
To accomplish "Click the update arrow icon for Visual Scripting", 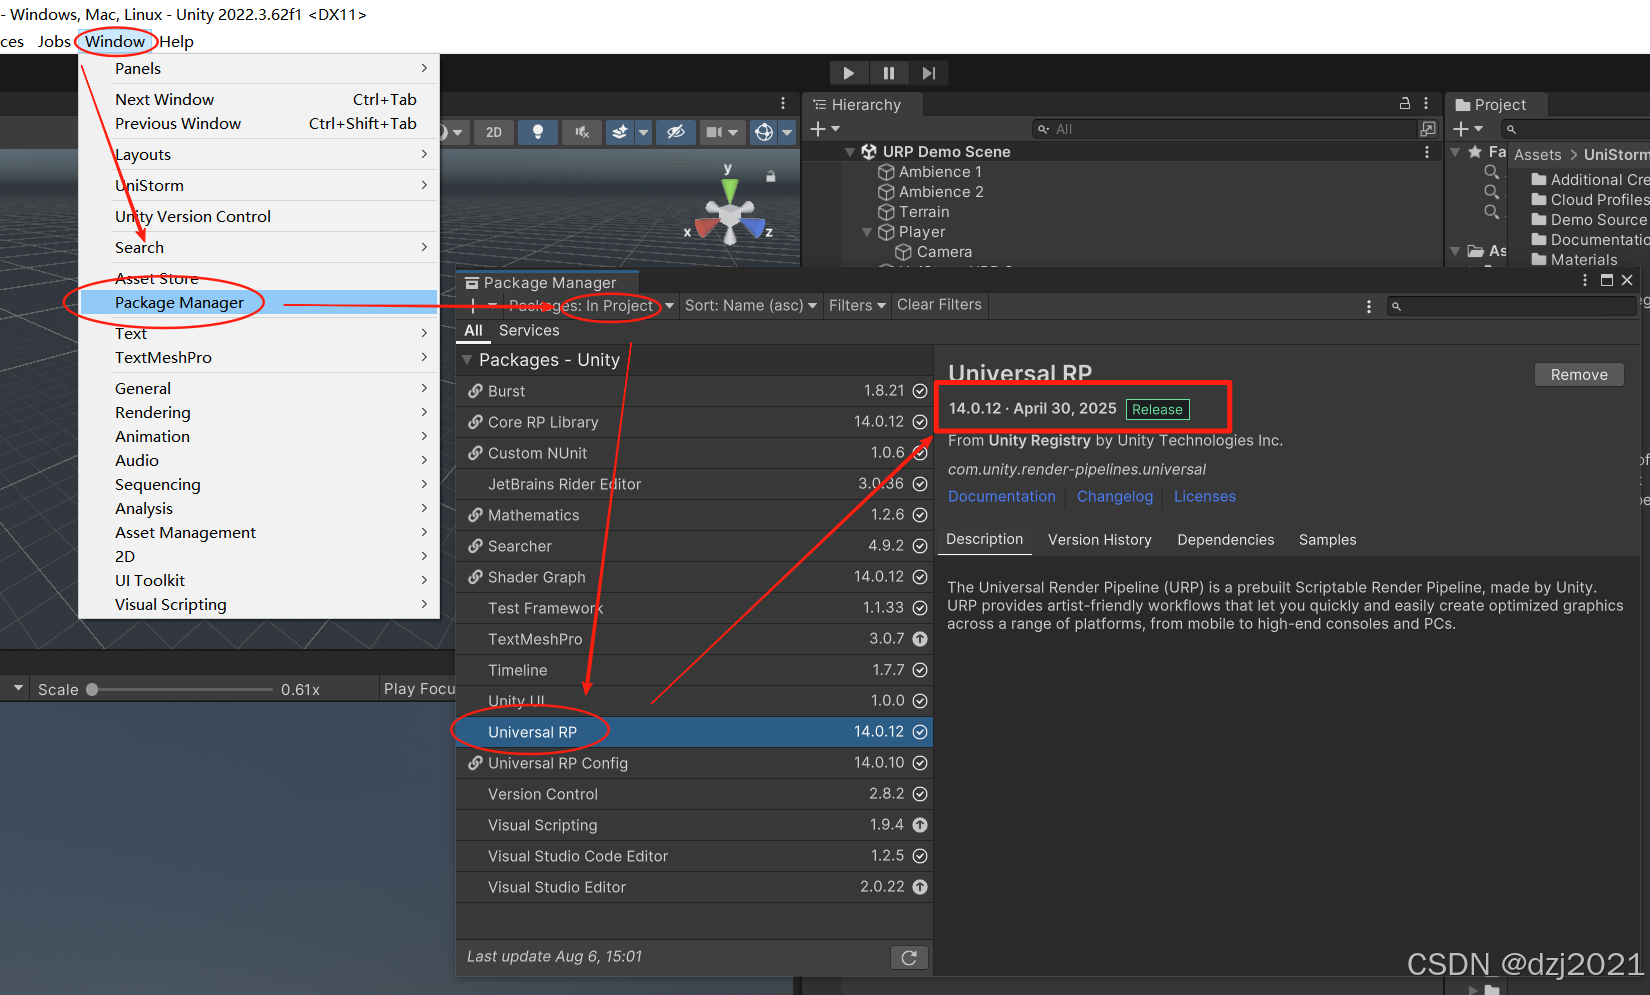I will coord(920,825).
